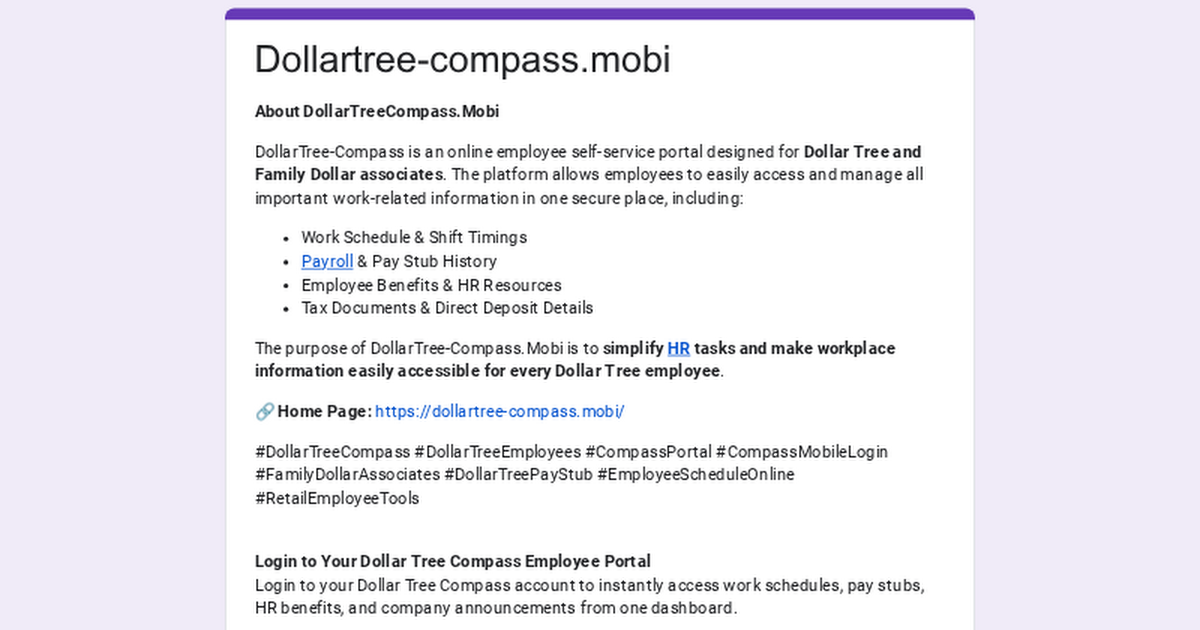Click the #FamilyDollarAssociates hashtag

coord(347,474)
